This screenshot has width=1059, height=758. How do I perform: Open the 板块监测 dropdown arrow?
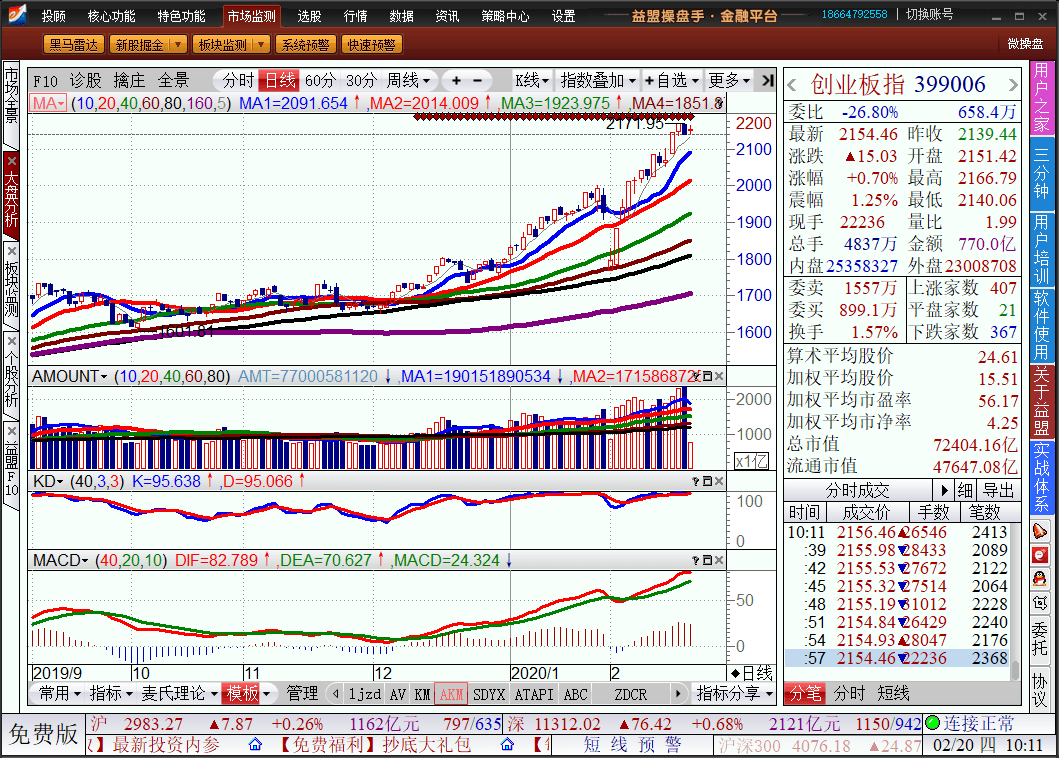coord(262,45)
